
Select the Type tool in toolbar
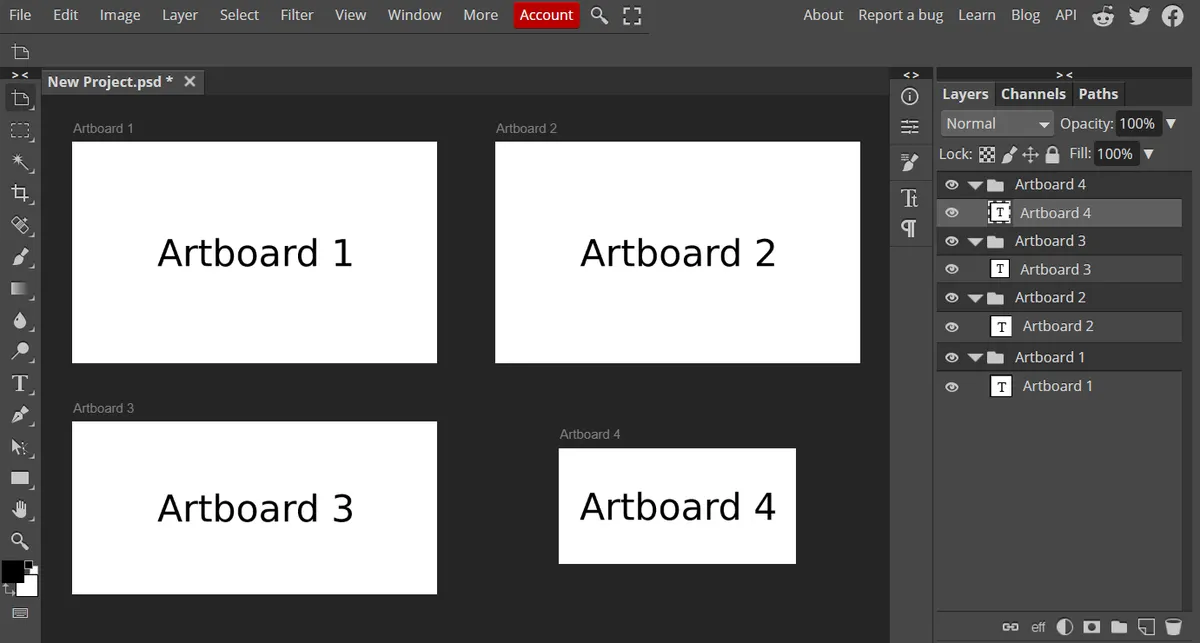pos(20,384)
